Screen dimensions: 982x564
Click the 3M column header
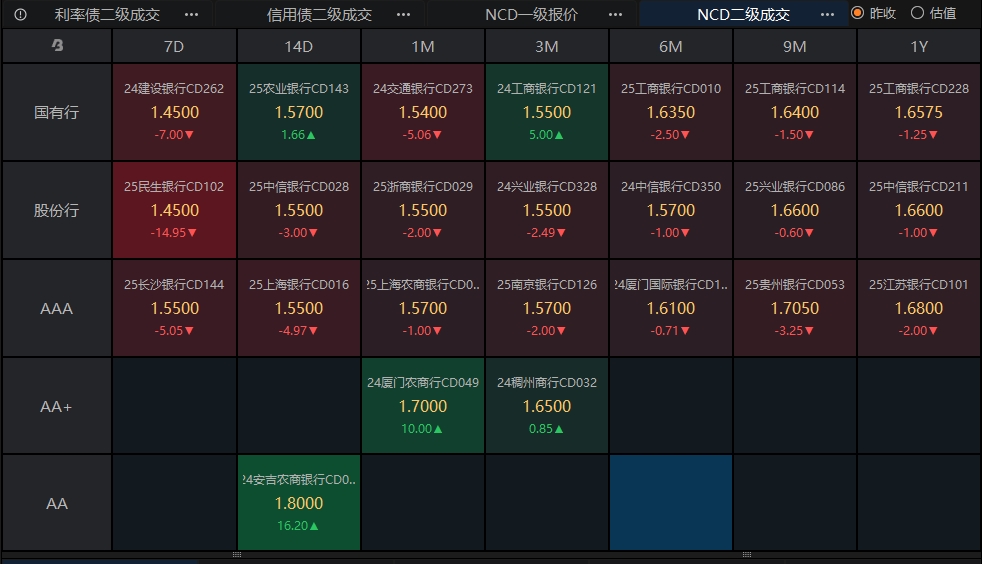point(547,46)
